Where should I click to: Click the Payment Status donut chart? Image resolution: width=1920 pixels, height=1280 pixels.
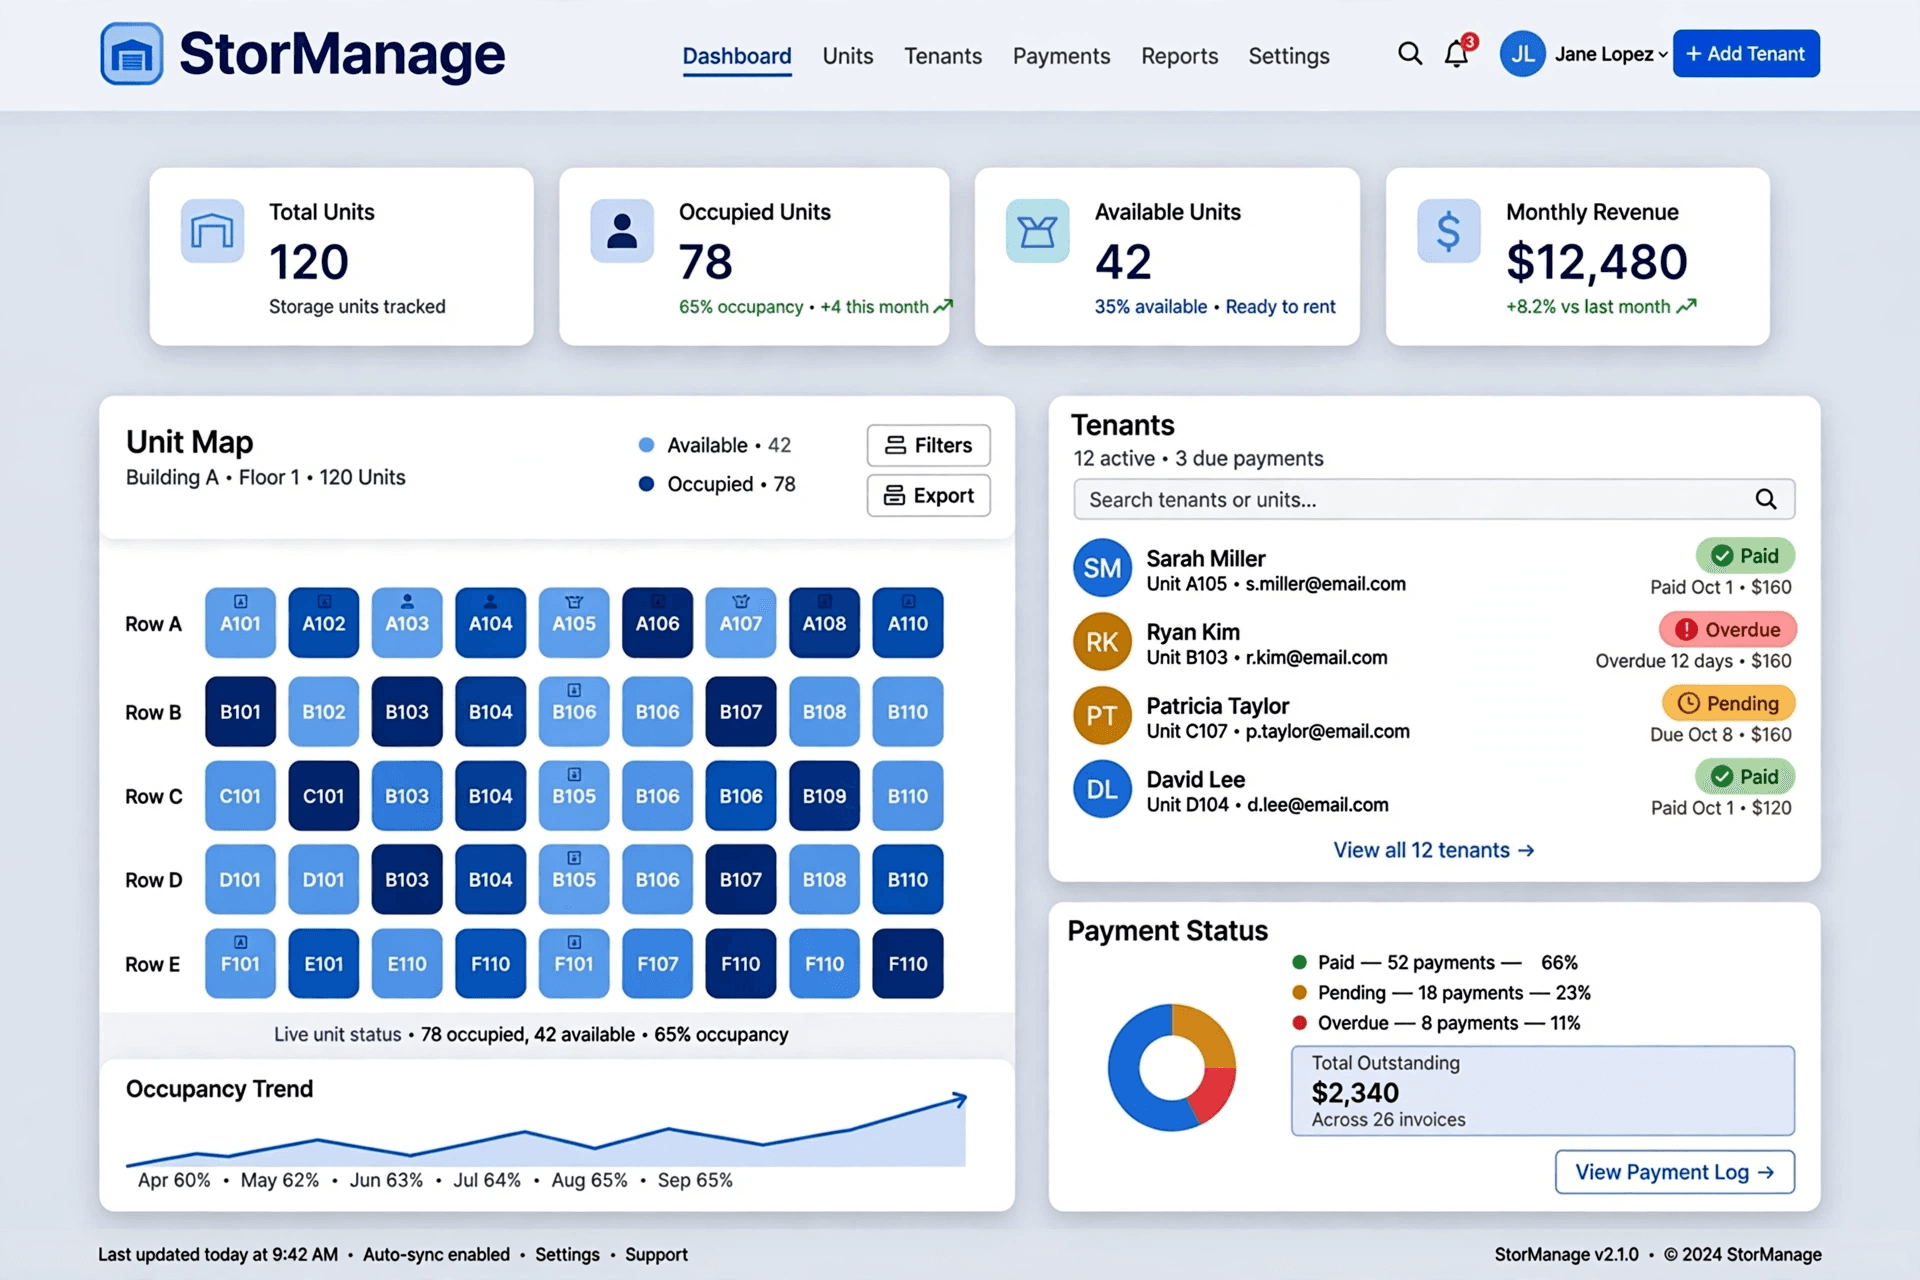[x=1172, y=1067]
